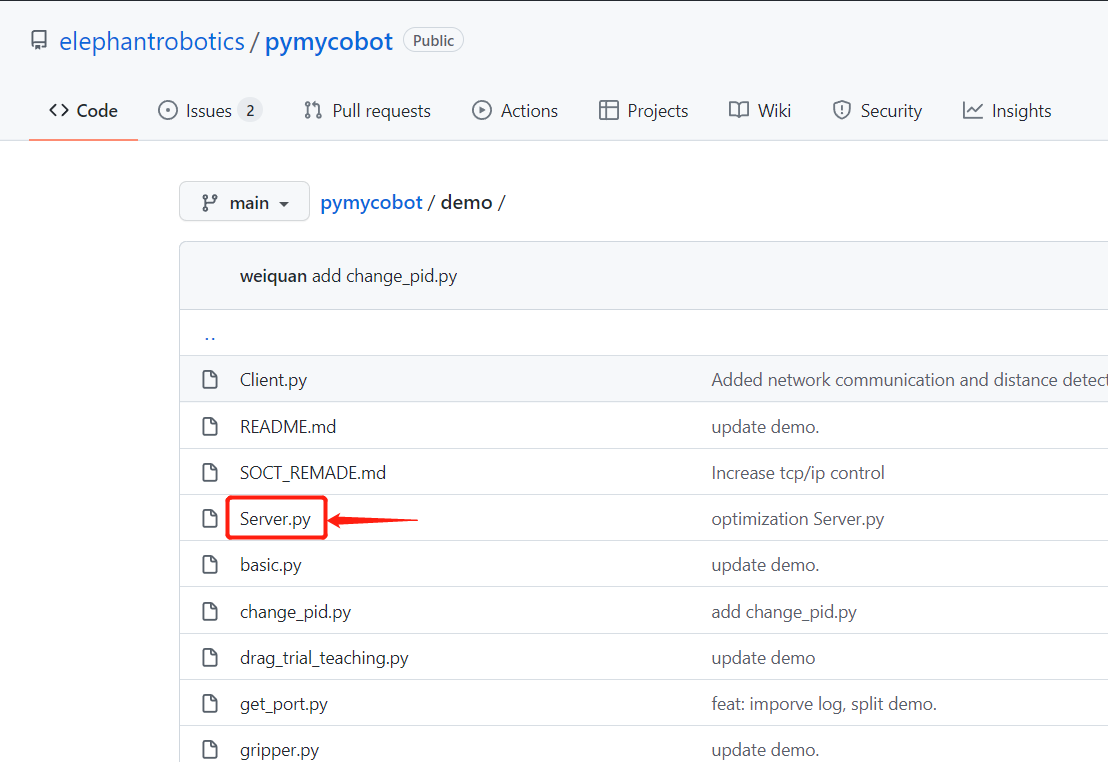The width and height of the screenshot is (1108, 762).
Task: Switch to the Issues tab
Action: click(x=210, y=110)
